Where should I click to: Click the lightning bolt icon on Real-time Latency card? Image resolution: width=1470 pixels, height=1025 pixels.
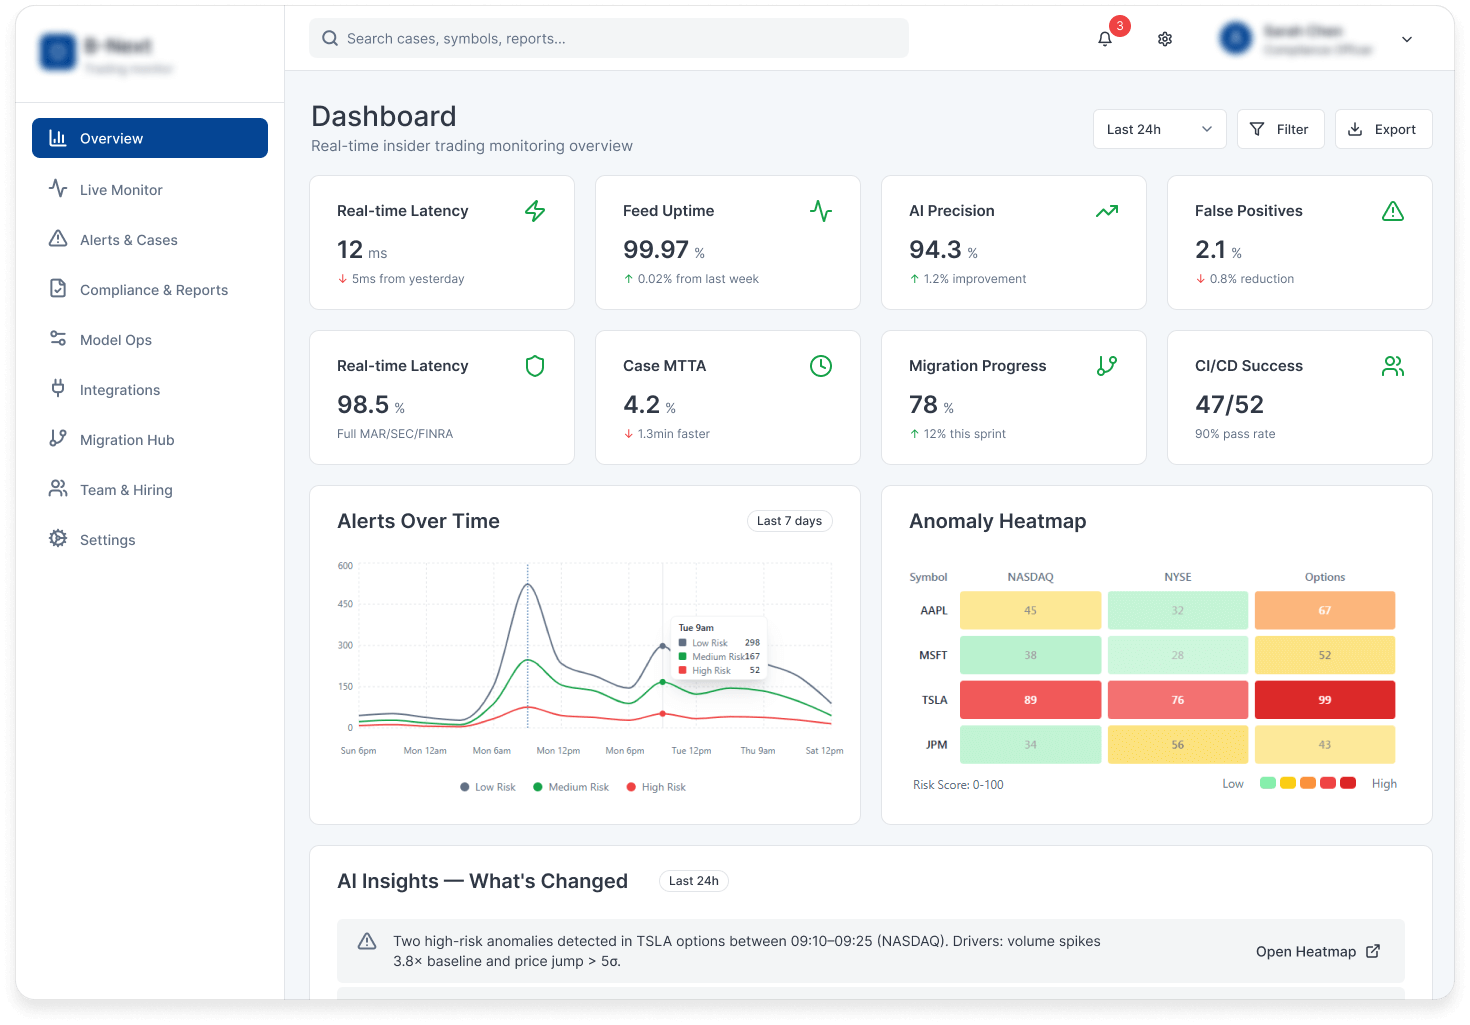click(x=535, y=211)
